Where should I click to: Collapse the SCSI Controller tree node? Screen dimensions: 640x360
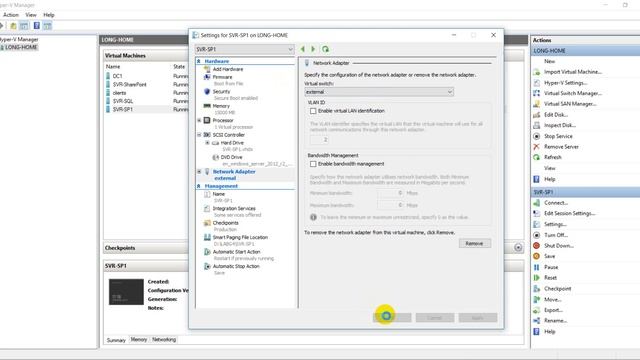[x=199, y=135]
